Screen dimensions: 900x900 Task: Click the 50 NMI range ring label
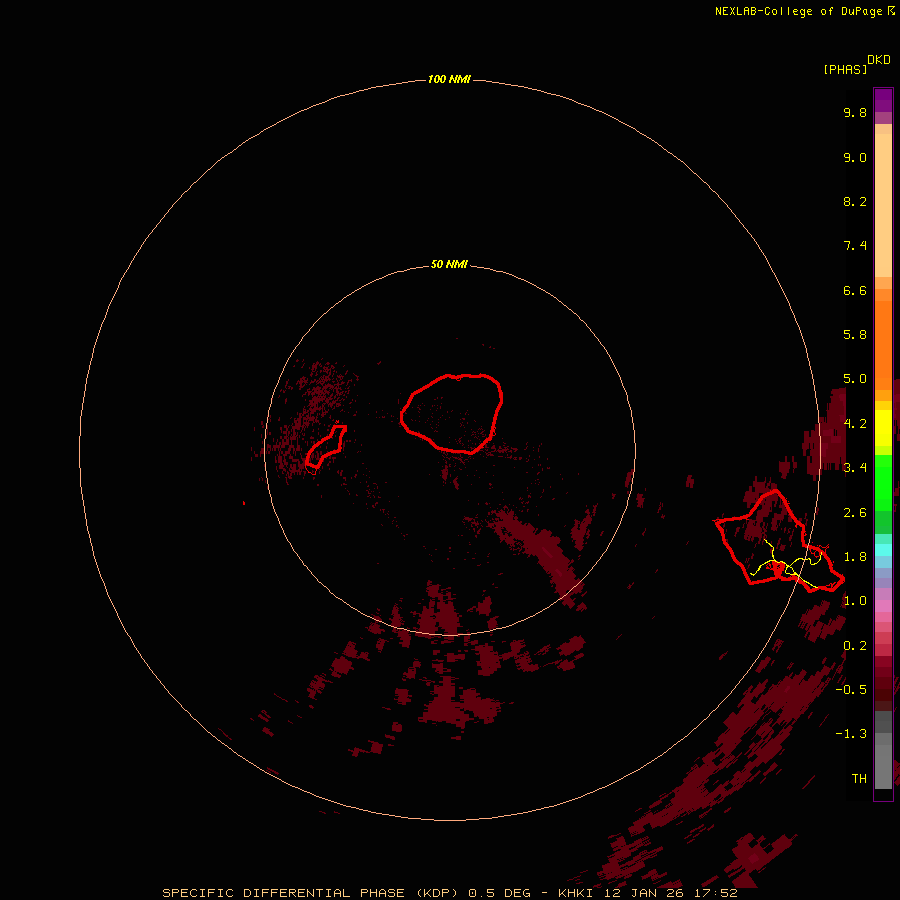pos(449,264)
